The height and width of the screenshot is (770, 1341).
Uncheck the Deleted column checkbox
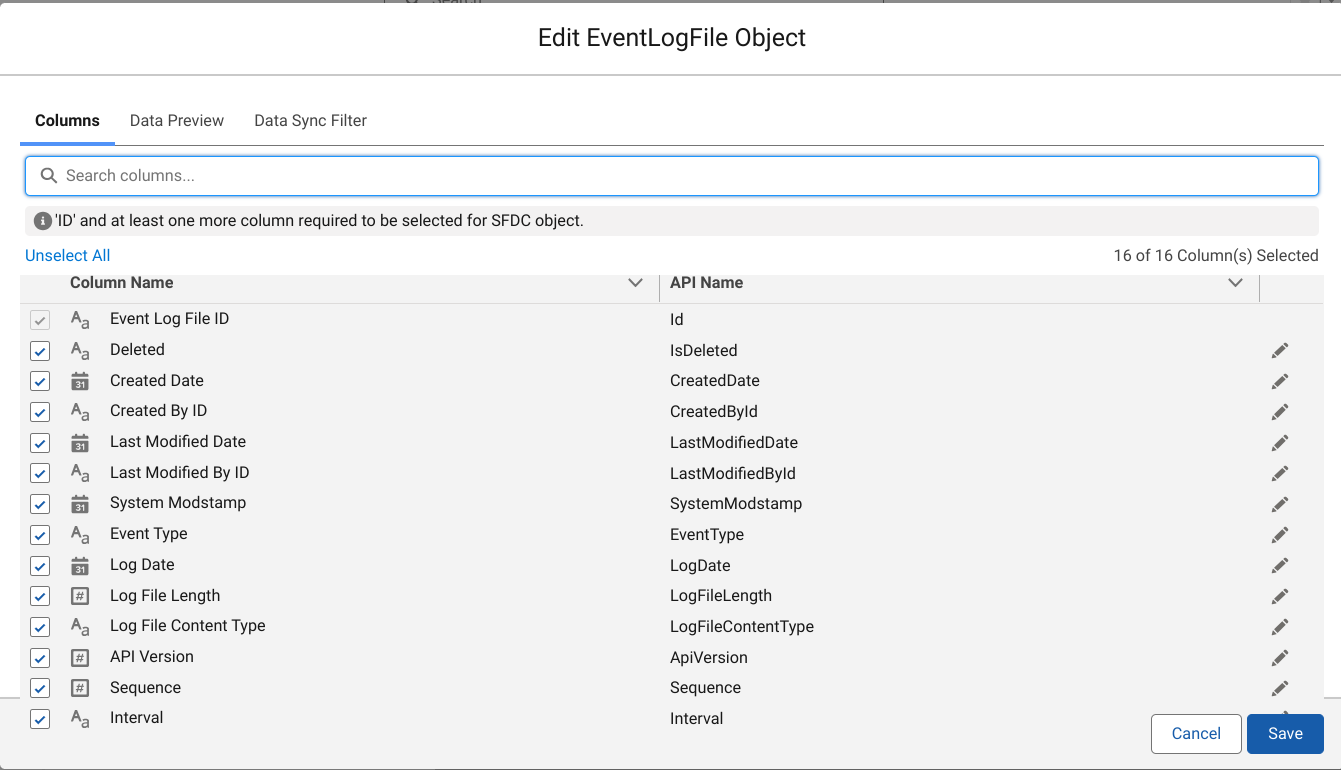pyautogui.click(x=40, y=351)
